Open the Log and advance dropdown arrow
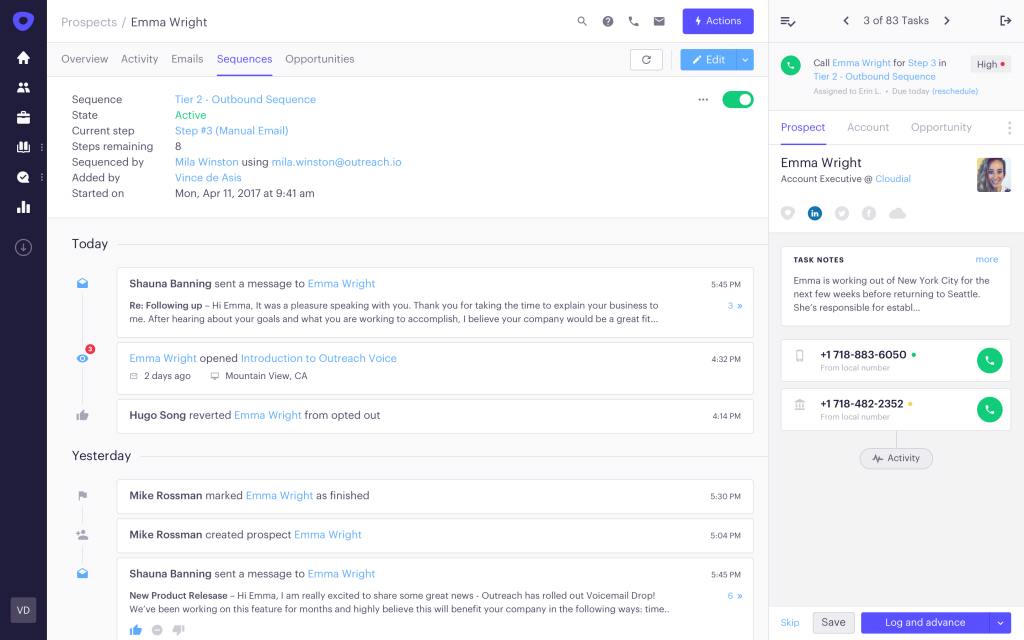The image size is (1024, 640). pyautogui.click(x=1000, y=623)
